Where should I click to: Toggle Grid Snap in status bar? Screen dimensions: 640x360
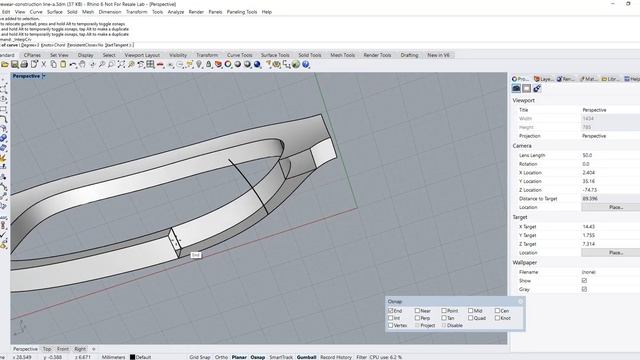[x=200, y=357]
